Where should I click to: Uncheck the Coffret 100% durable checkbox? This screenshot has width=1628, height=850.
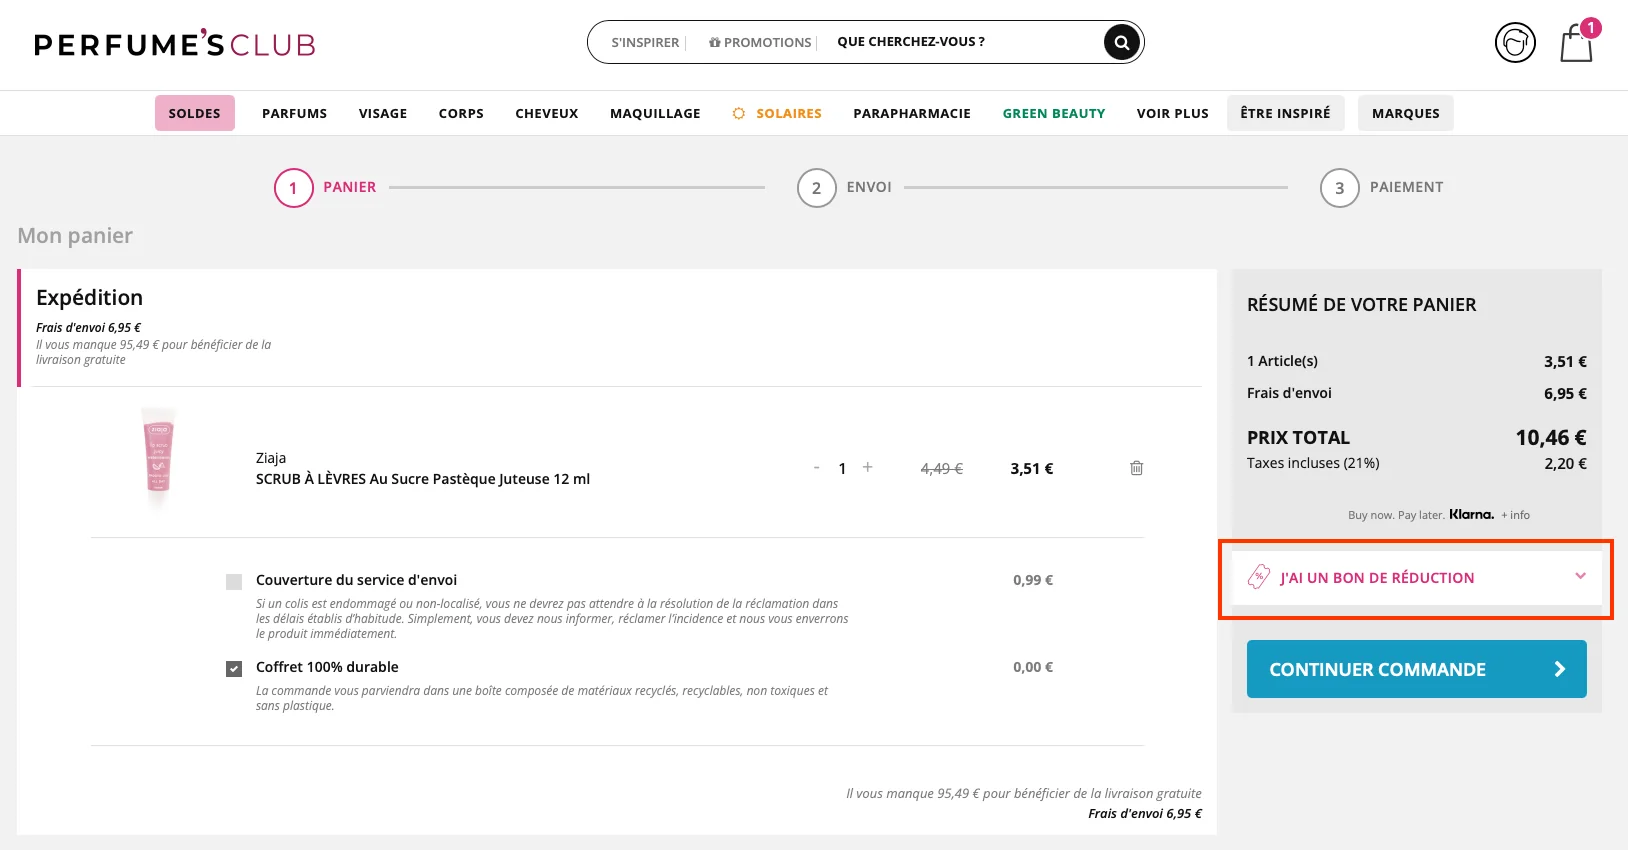[234, 668]
